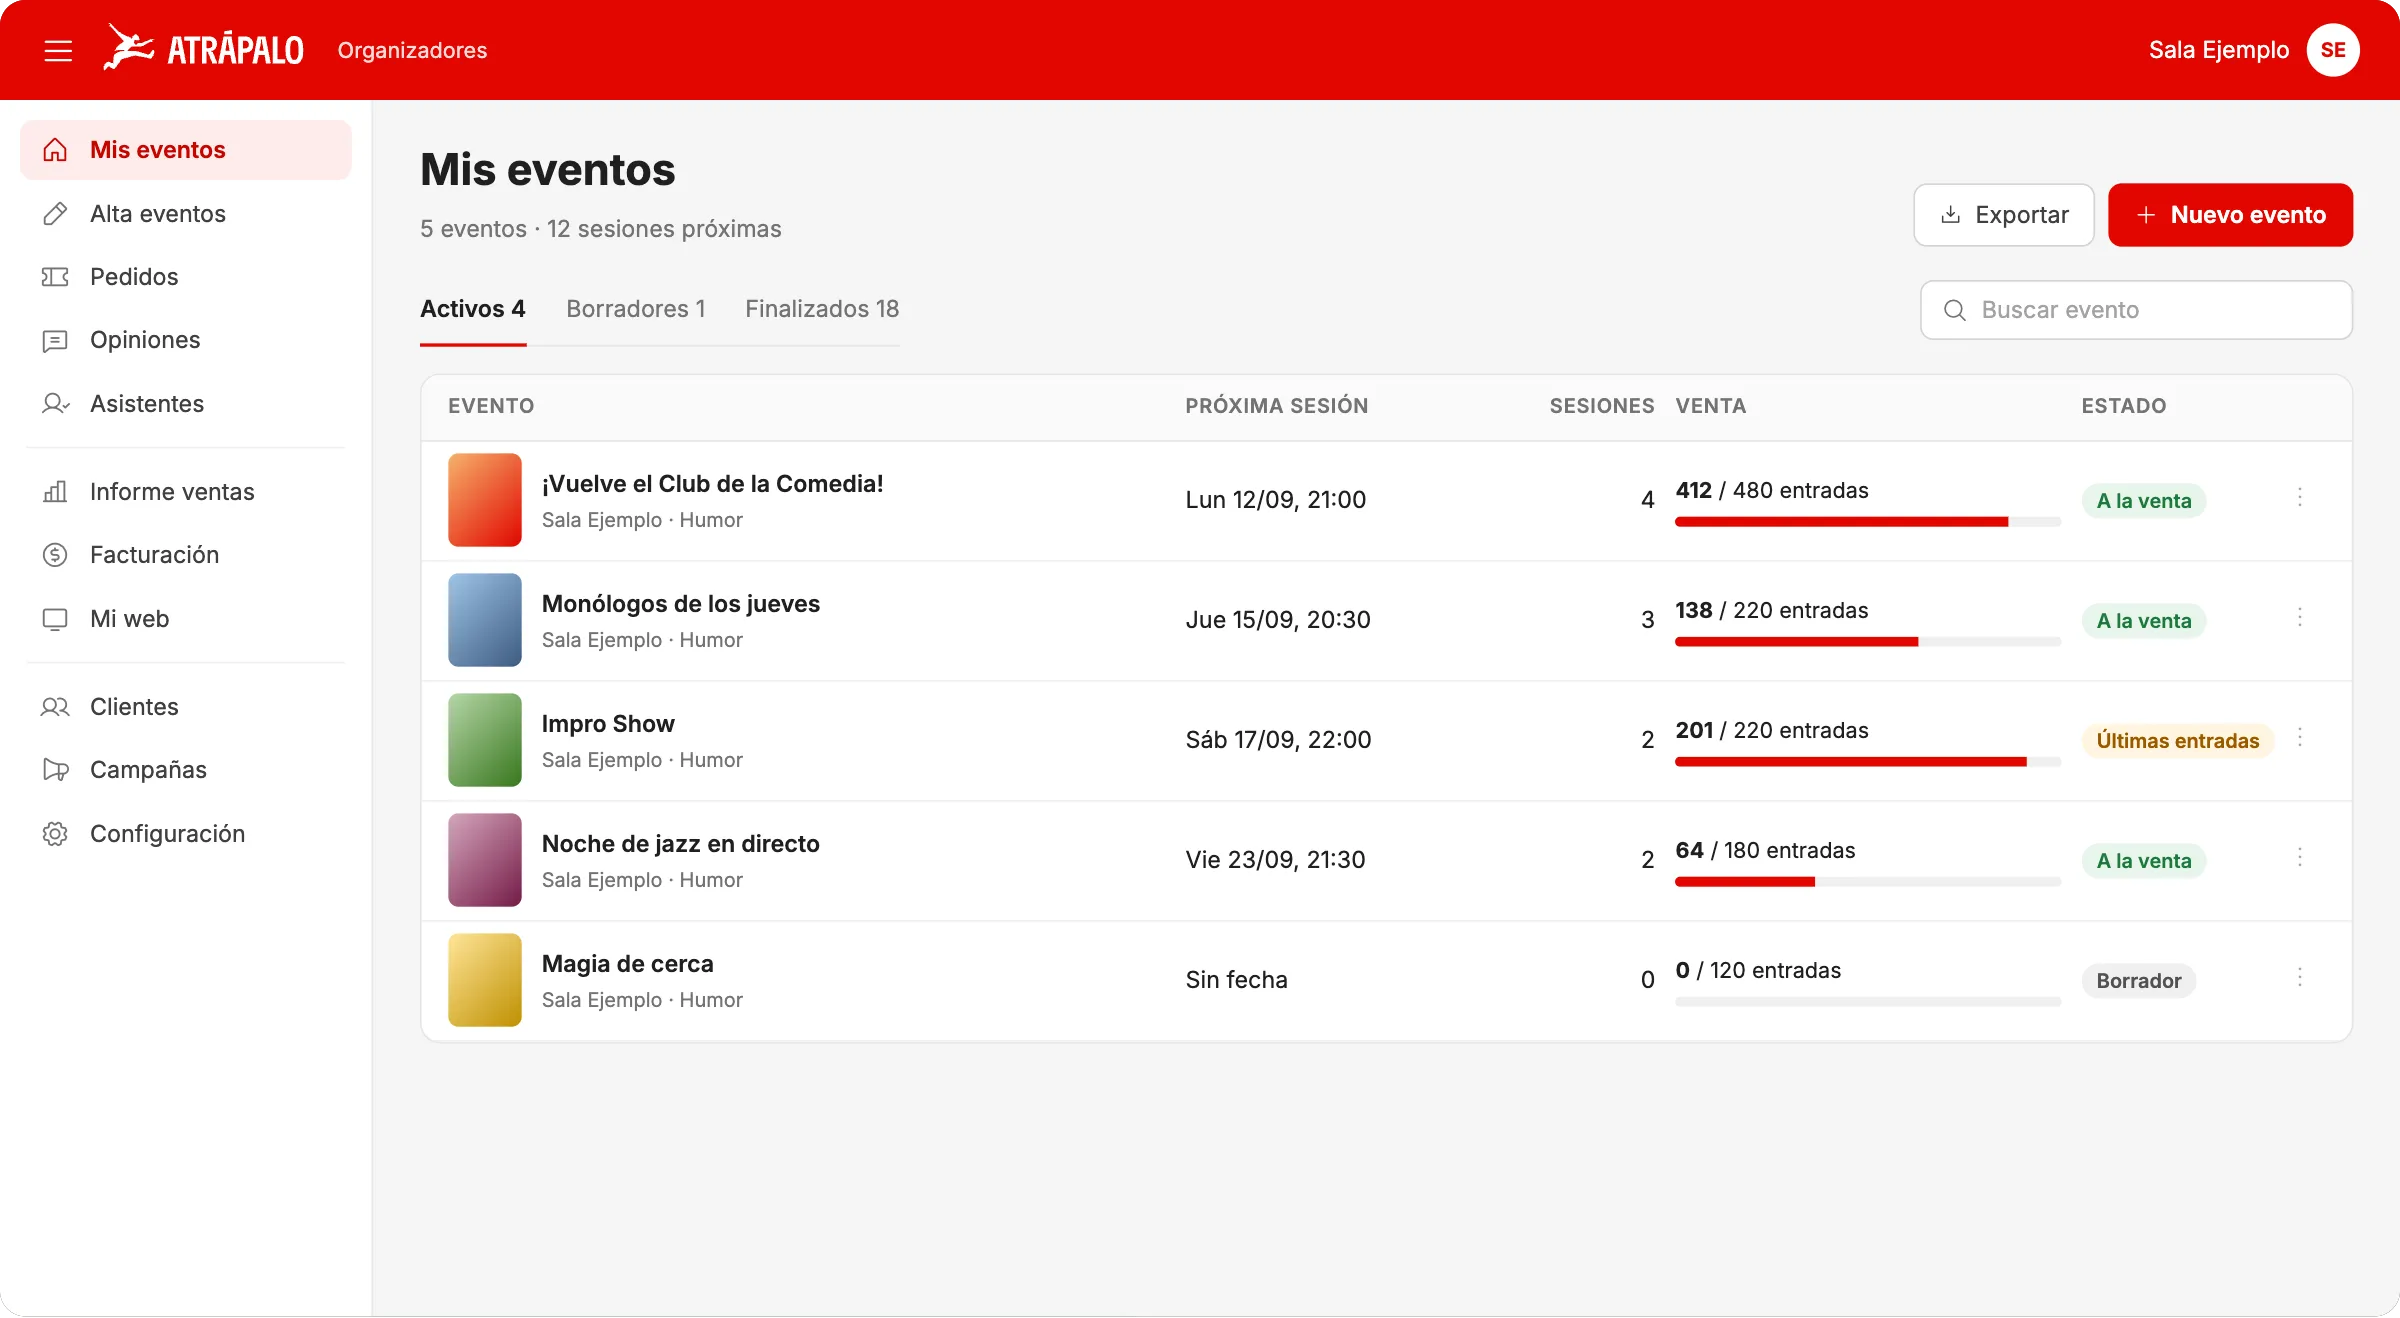Click the Últimas entradas status badge
The width and height of the screenshot is (2400, 1318).
pos(2178,741)
